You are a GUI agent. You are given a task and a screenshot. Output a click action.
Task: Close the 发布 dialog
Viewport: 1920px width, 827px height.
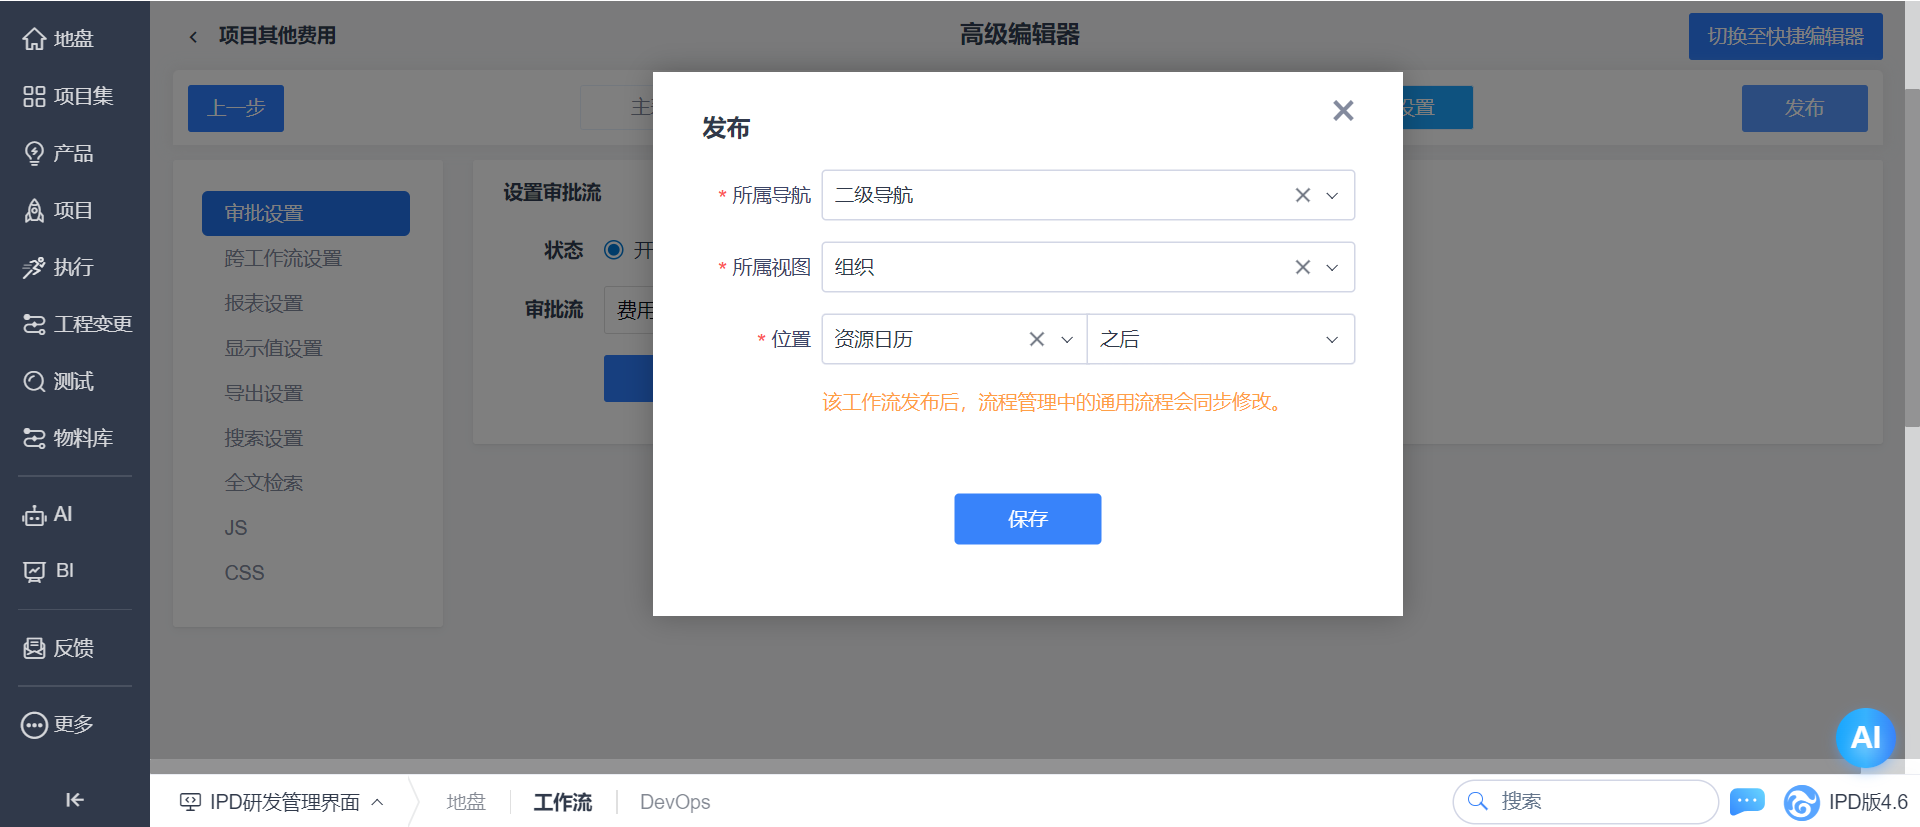(x=1343, y=110)
